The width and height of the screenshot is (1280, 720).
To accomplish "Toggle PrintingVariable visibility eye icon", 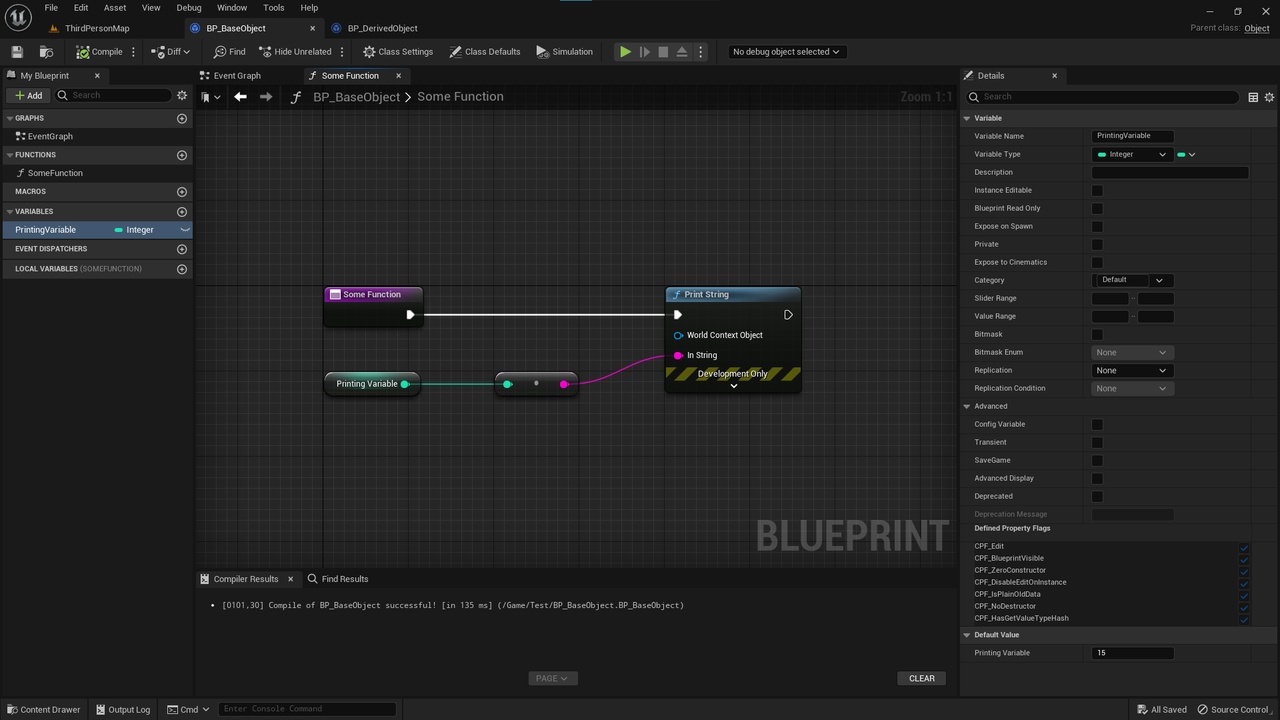I will 184,230.
